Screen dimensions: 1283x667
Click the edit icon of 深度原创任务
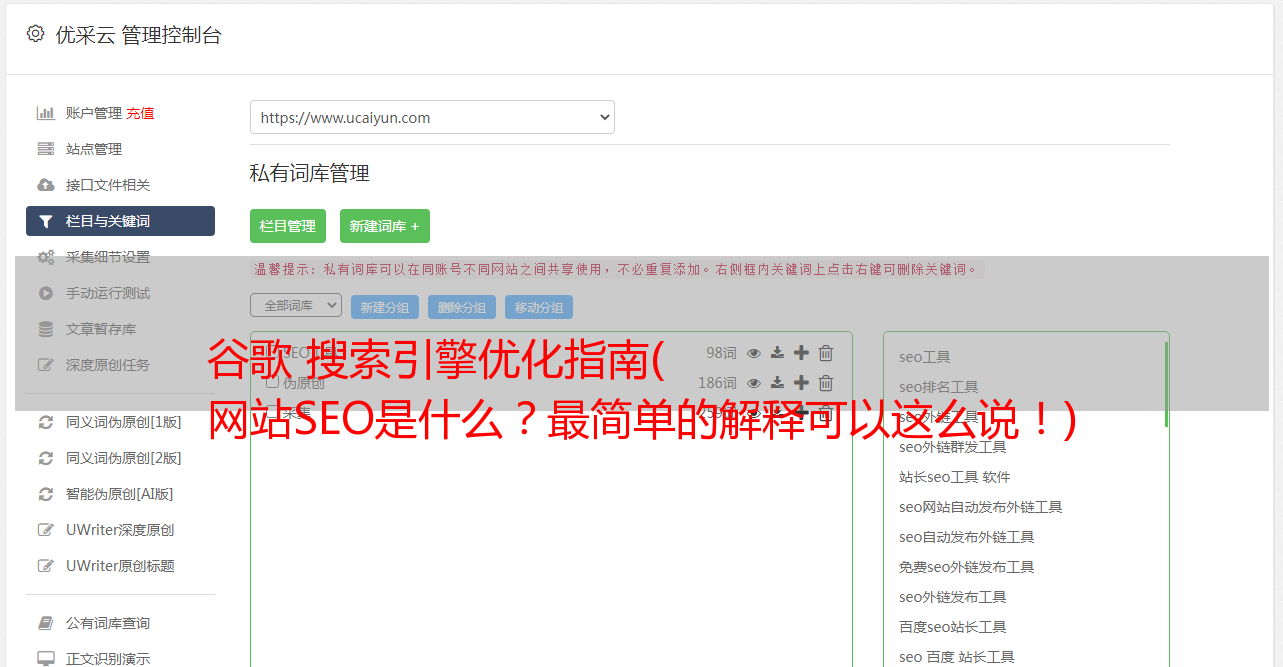click(x=45, y=365)
